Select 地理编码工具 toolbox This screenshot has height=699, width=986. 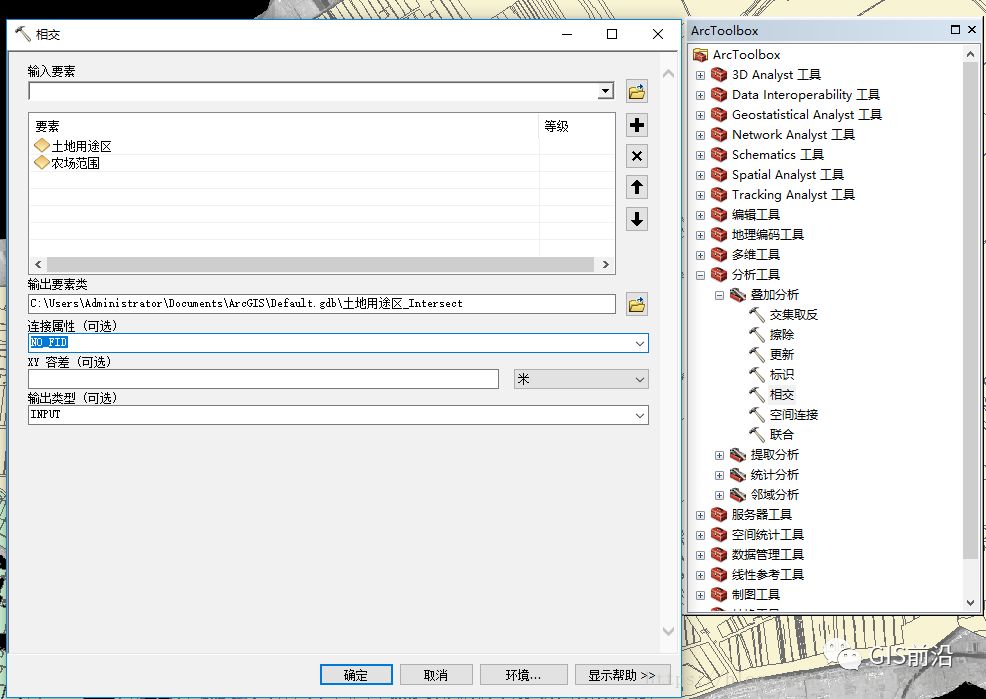pyautogui.click(x=767, y=234)
